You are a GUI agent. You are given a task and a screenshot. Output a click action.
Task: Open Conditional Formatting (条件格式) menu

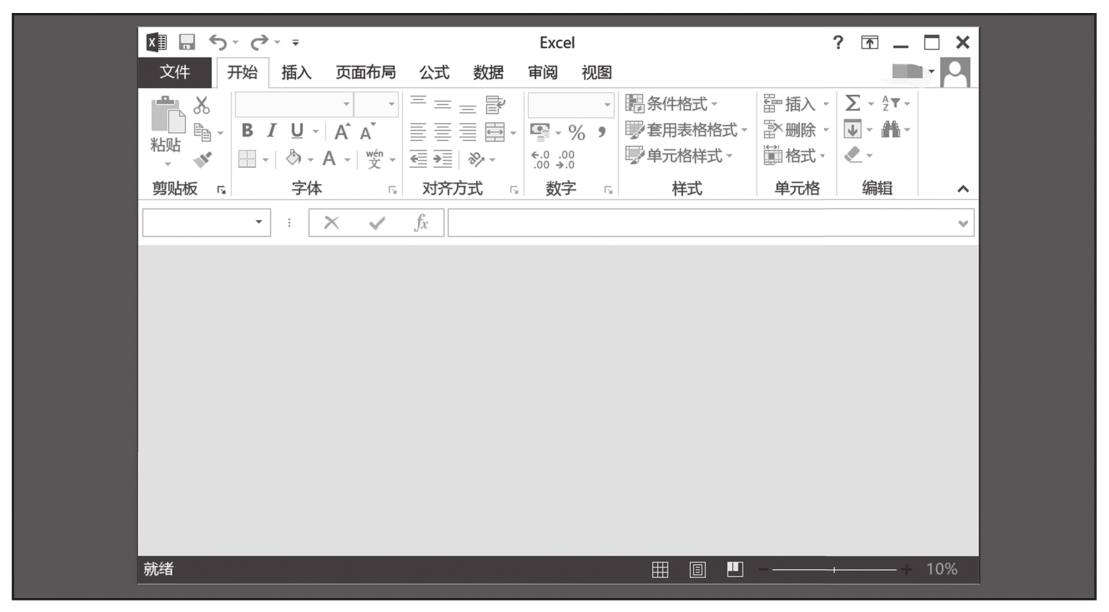pyautogui.click(x=671, y=104)
